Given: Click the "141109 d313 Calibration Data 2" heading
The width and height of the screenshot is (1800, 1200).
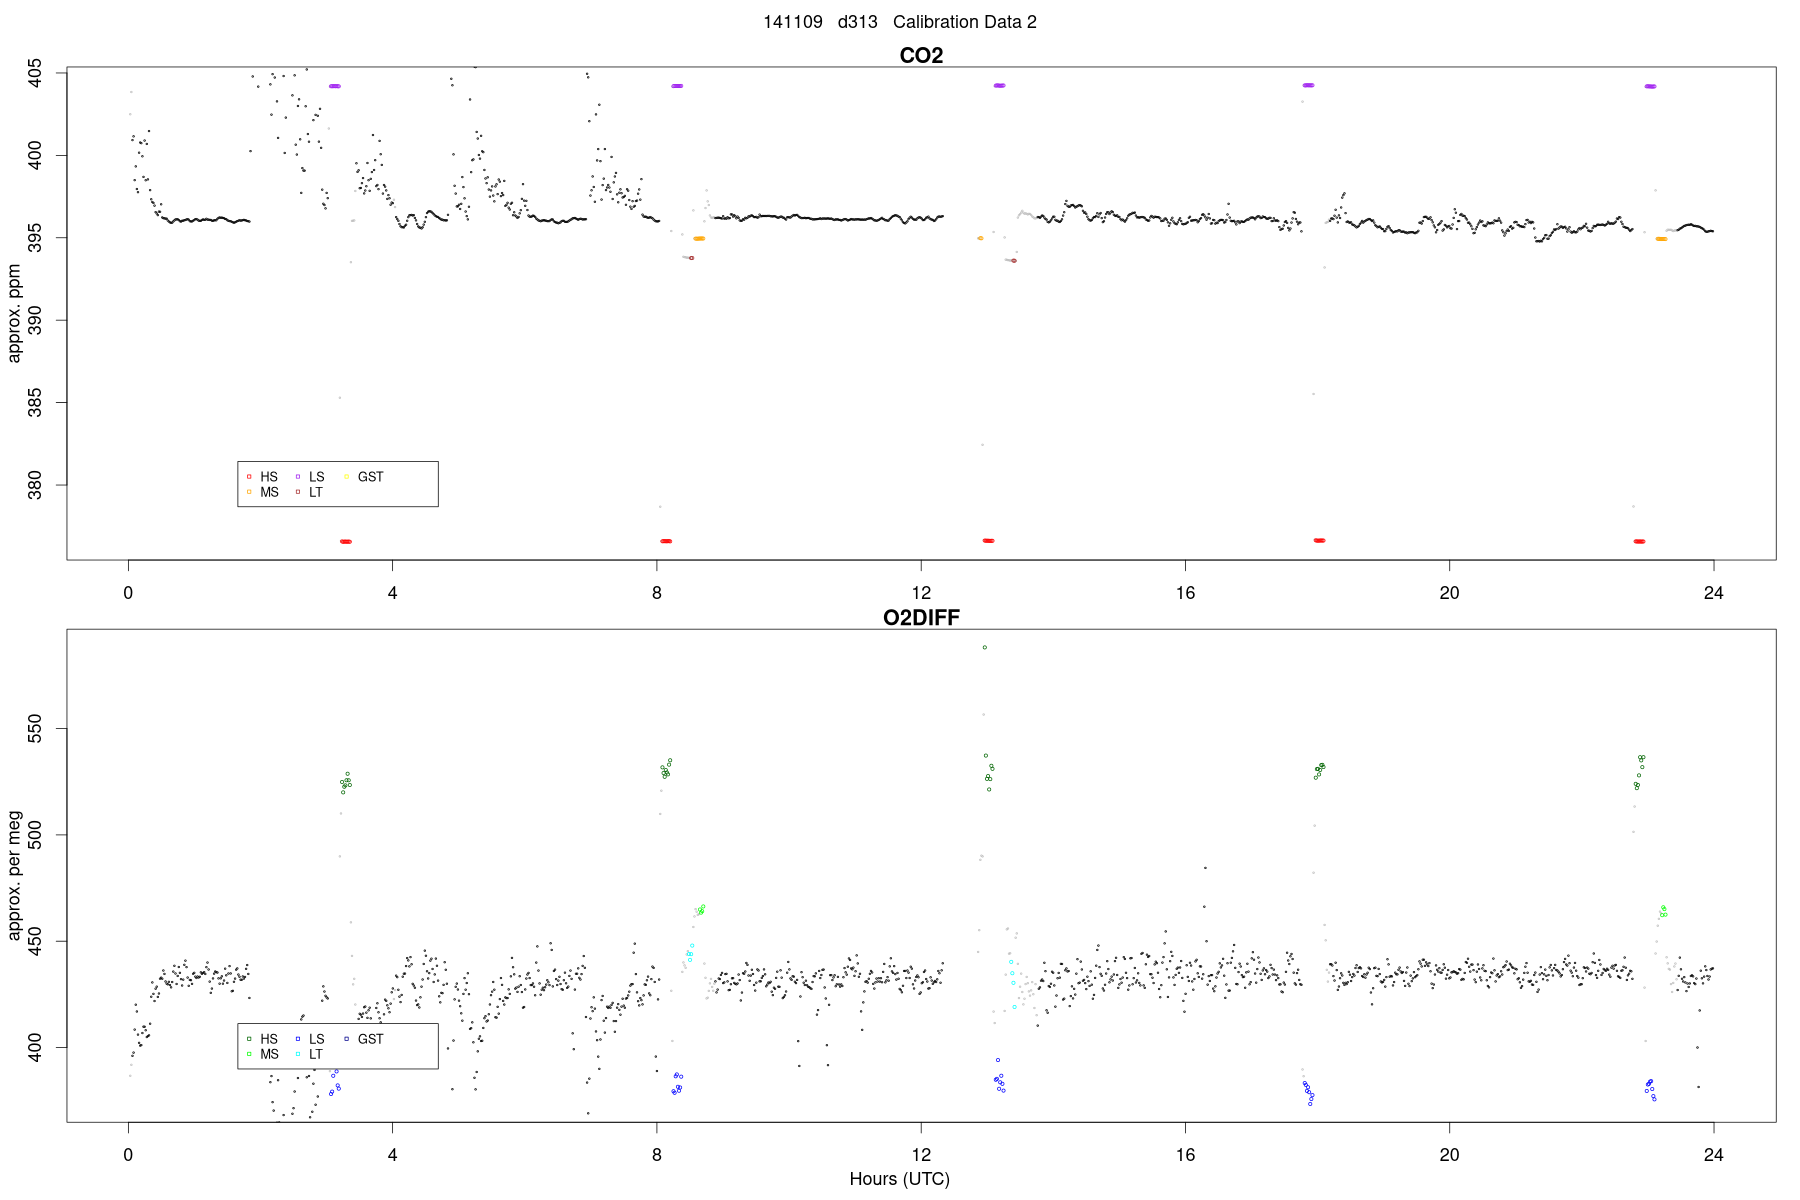Looking at the screenshot, I should coord(900,22).
